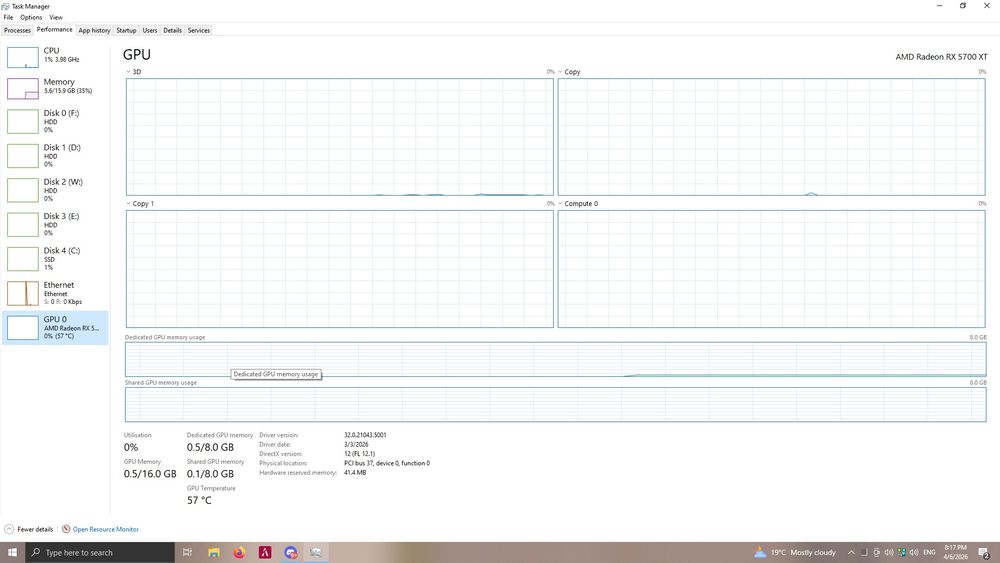Open the blue chat app with badge
This screenshot has width=1000, height=563.
(x=291, y=552)
